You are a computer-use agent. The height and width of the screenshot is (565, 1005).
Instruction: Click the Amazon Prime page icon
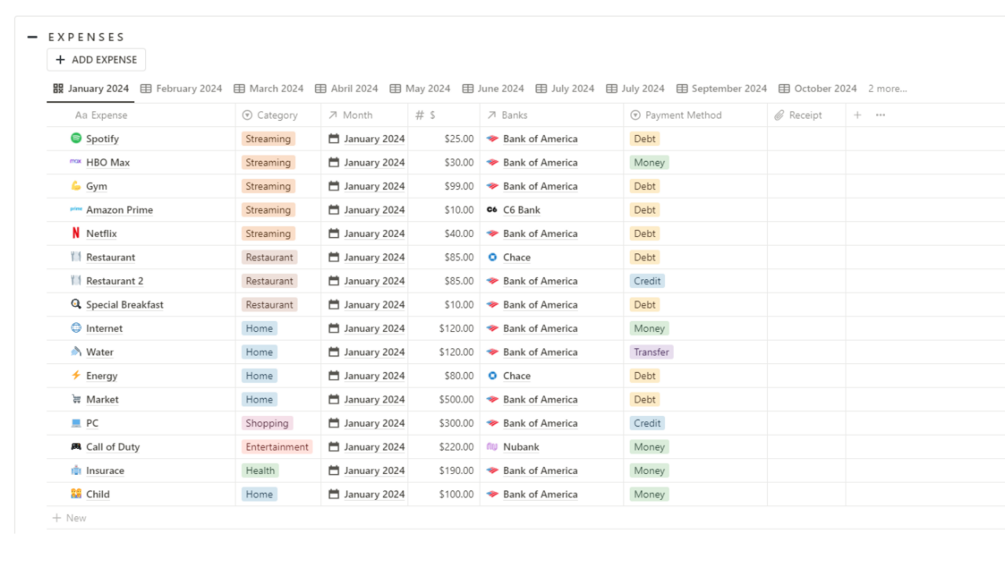coord(76,209)
